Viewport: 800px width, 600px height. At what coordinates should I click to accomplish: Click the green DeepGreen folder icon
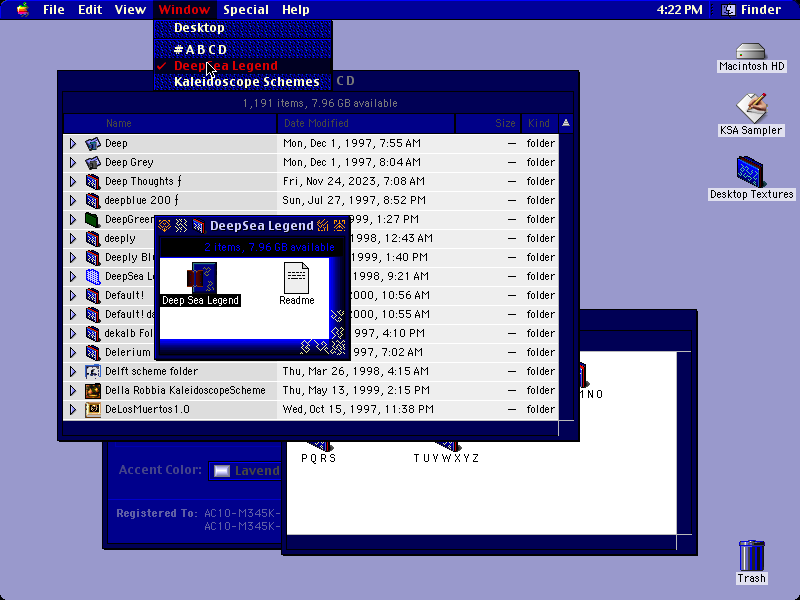click(92, 219)
